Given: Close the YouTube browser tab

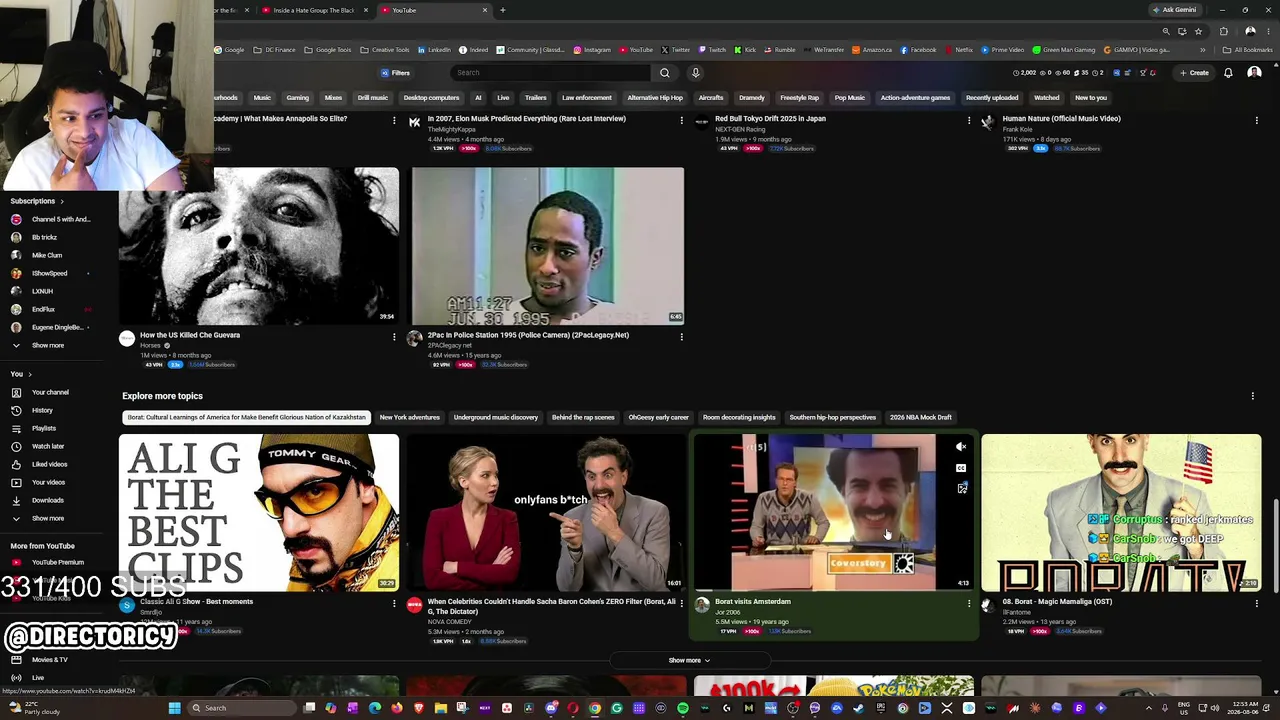Looking at the screenshot, I should tap(485, 10).
